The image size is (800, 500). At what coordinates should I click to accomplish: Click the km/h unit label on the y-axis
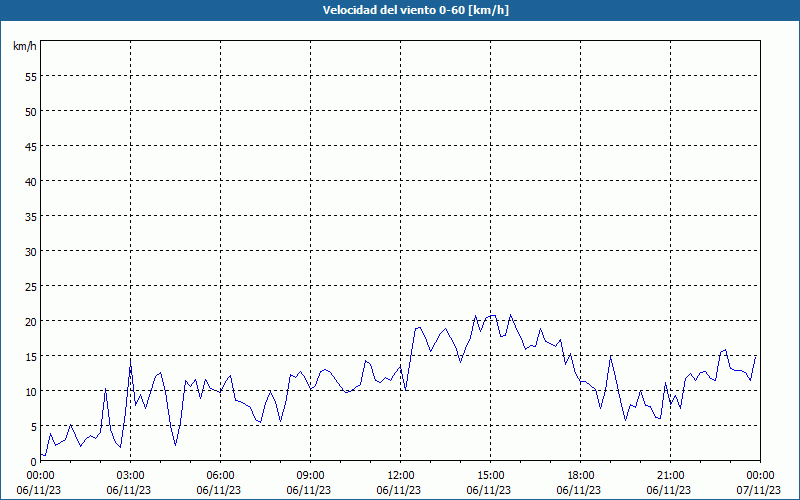click(24, 46)
